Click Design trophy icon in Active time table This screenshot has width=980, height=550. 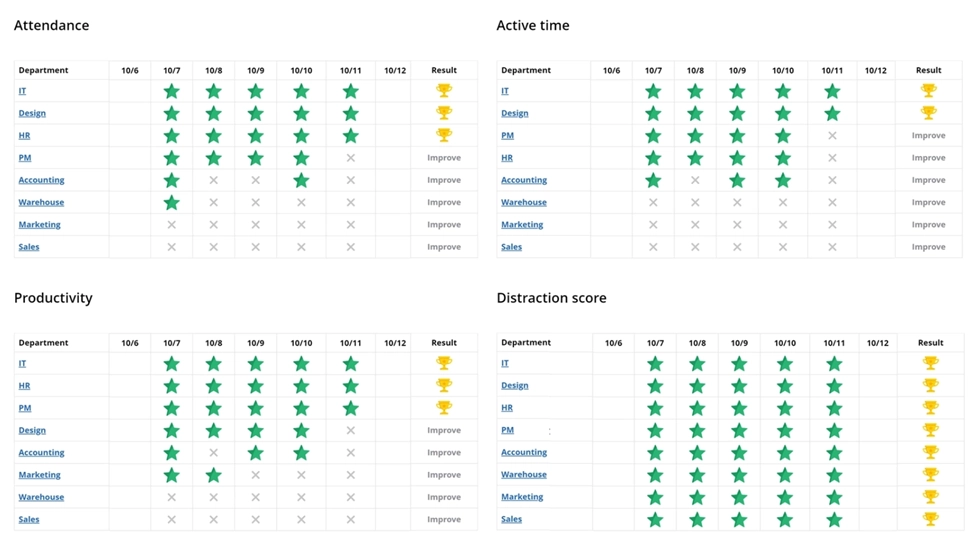pyautogui.click(x=928, y=113)
